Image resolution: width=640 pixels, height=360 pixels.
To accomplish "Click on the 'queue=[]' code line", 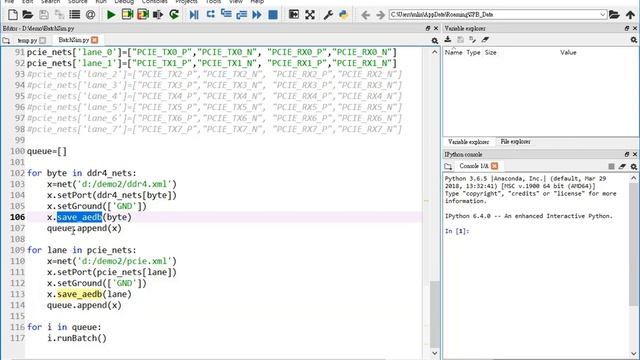I will [x=47, y=151].
